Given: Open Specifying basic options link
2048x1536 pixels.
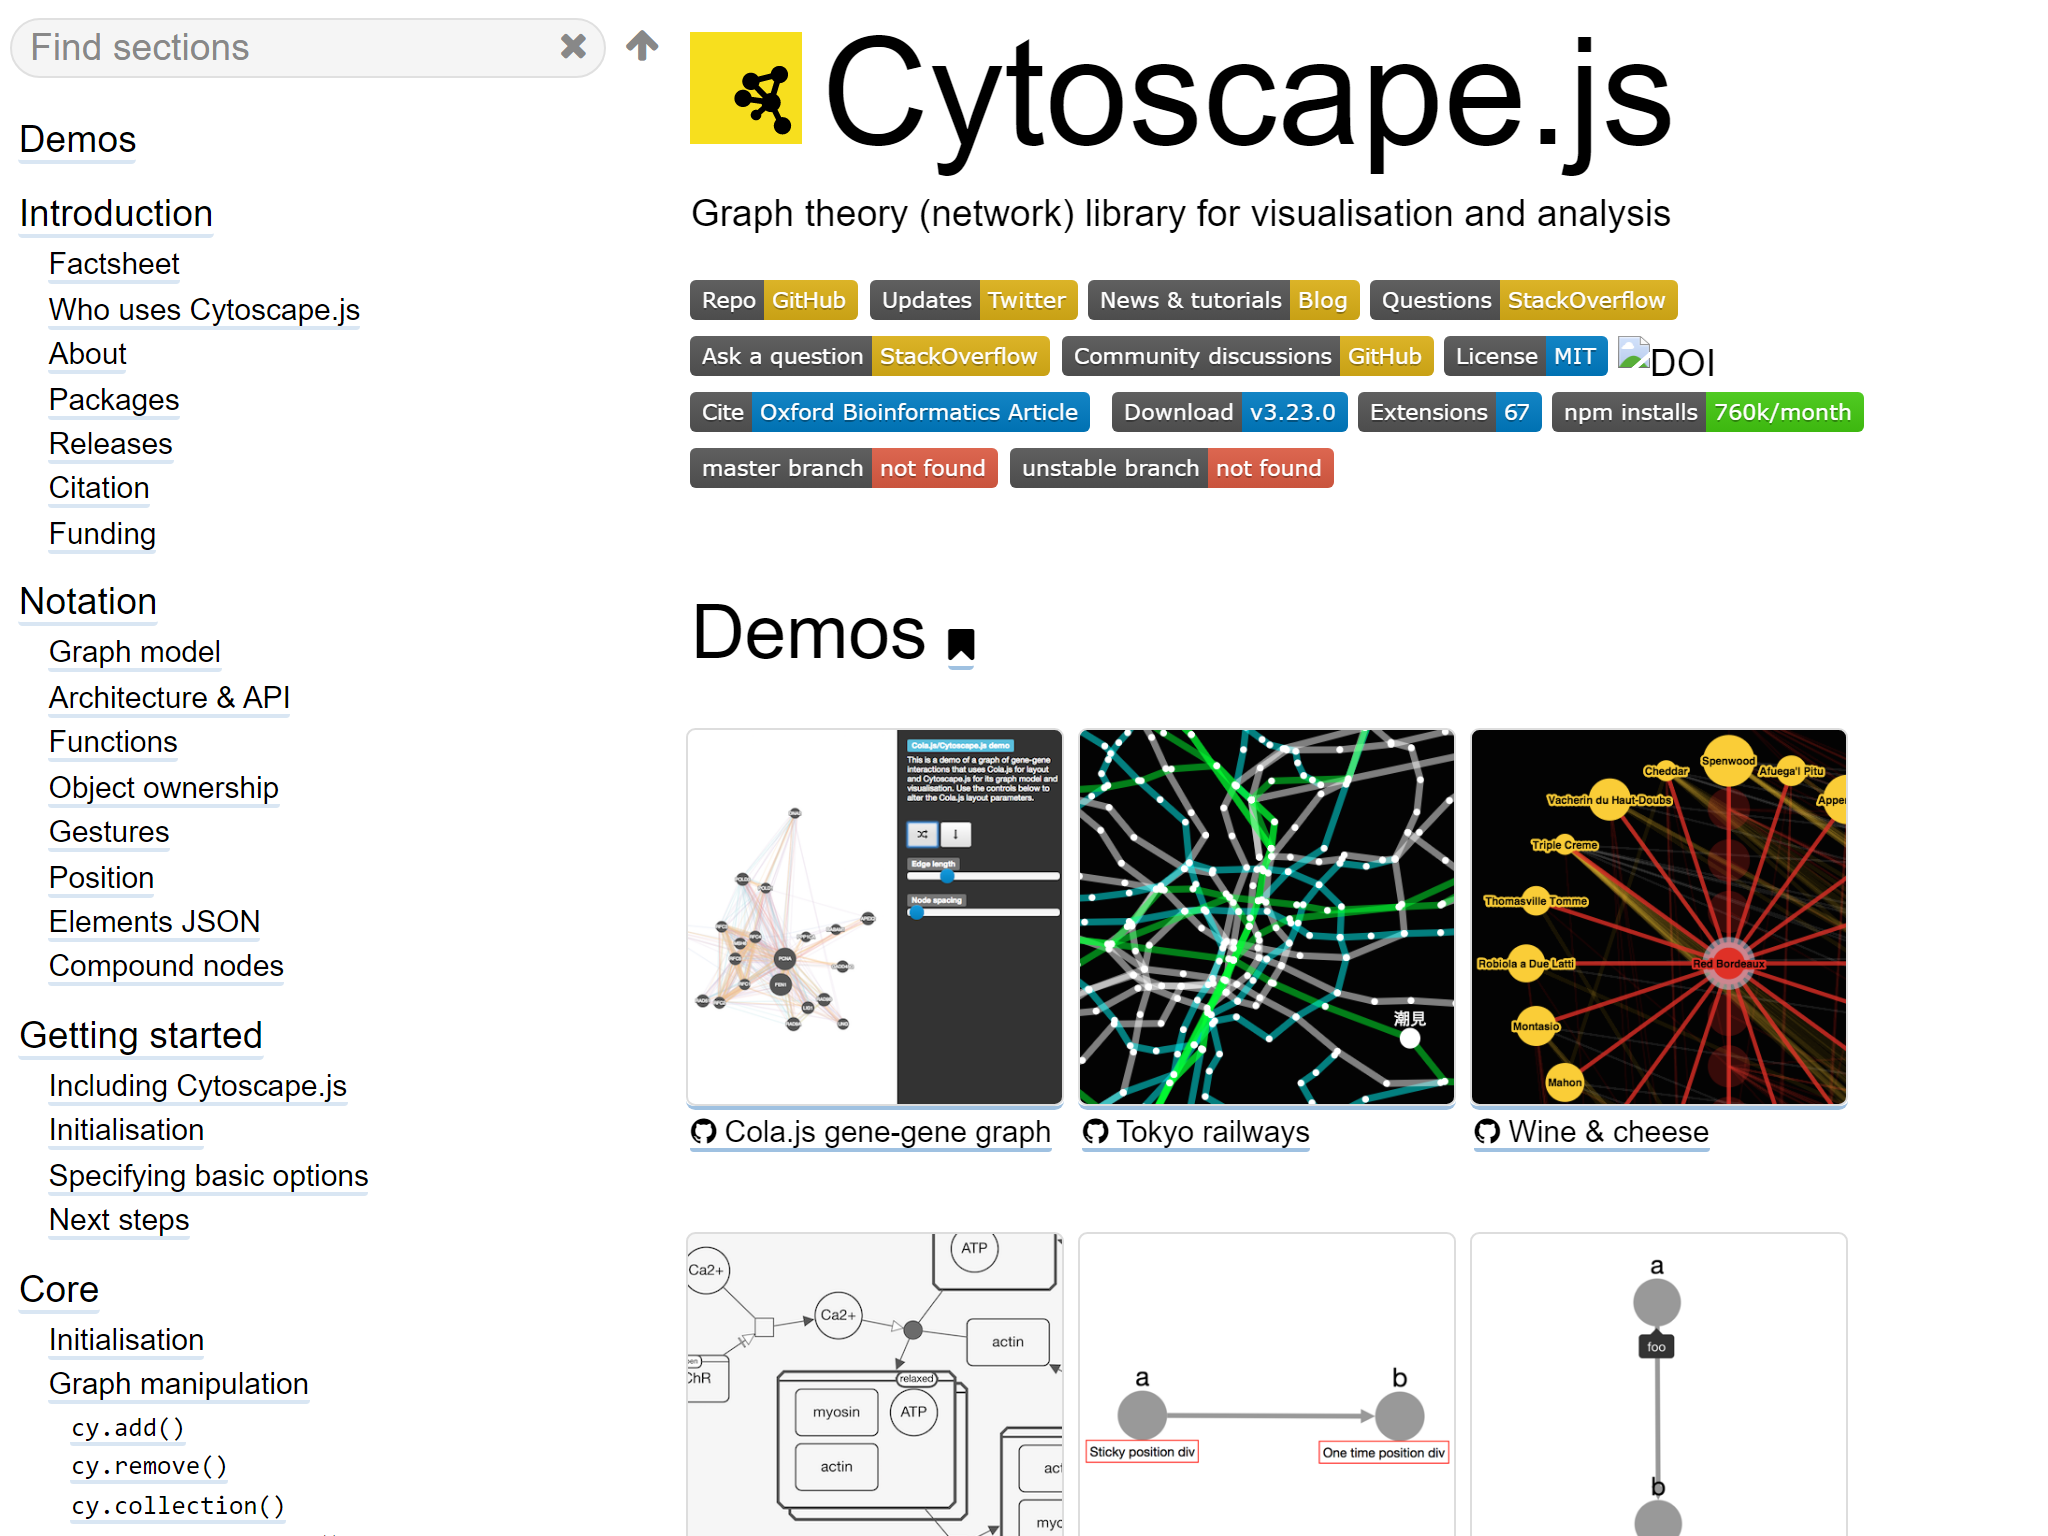Looking at the screenshot, I should [x=209, y=1176].
